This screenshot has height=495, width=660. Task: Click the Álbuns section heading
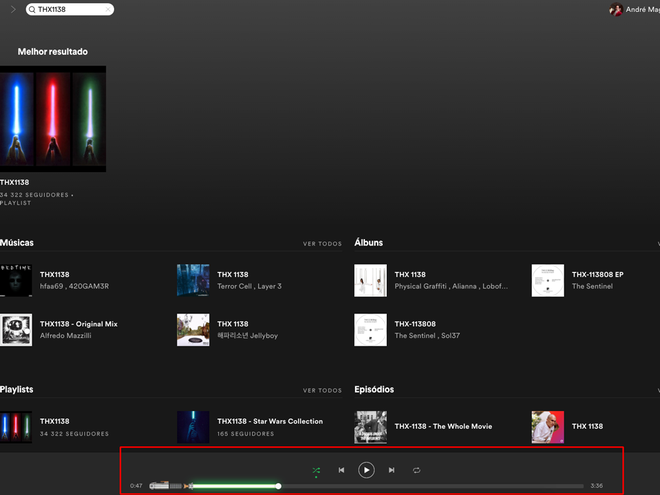pos(369,242)
